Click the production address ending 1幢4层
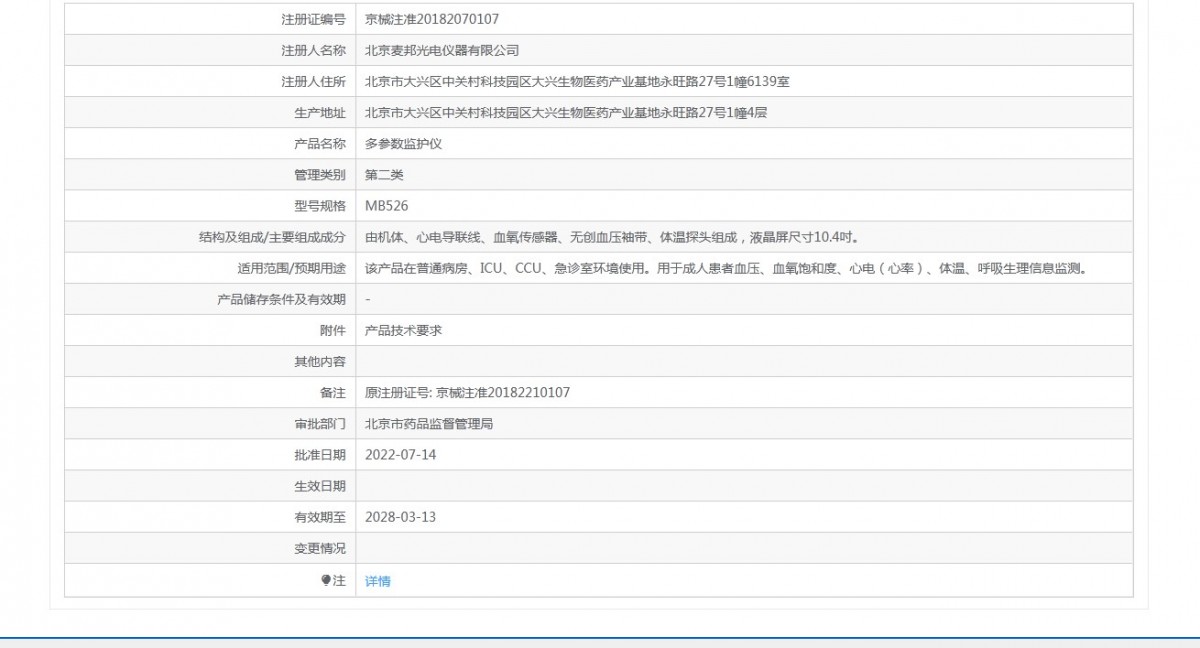Screen dimensions: 1200x648 pyautogui.click(x=566, y=113)
